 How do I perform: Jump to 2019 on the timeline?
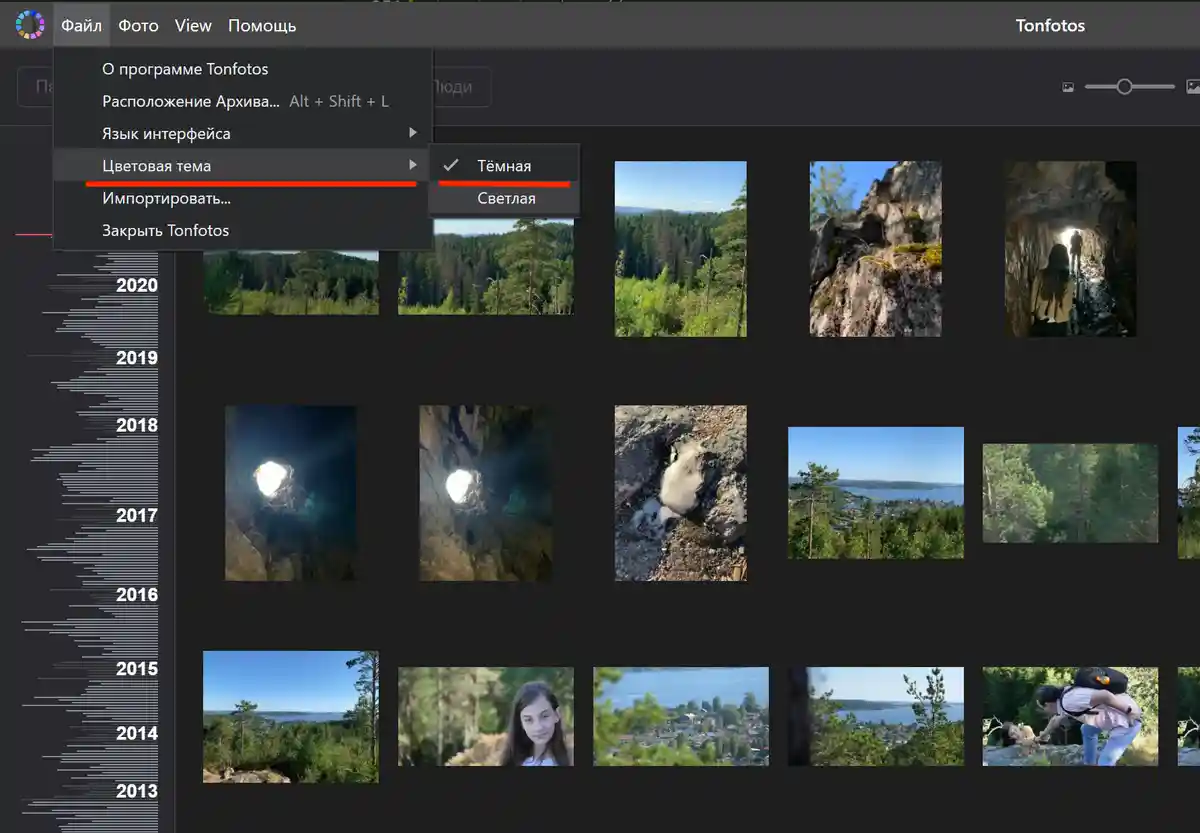coord(137,357)
